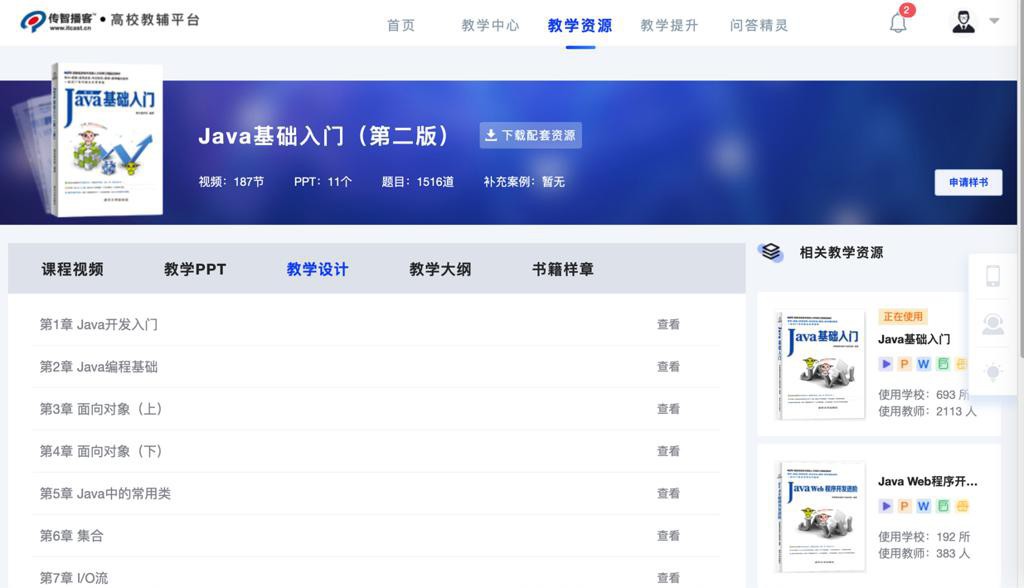Click the Word icon under Java基础入门
This screenshot has width=1024, height=588.
pyautogui.click(x=923, y=364)
